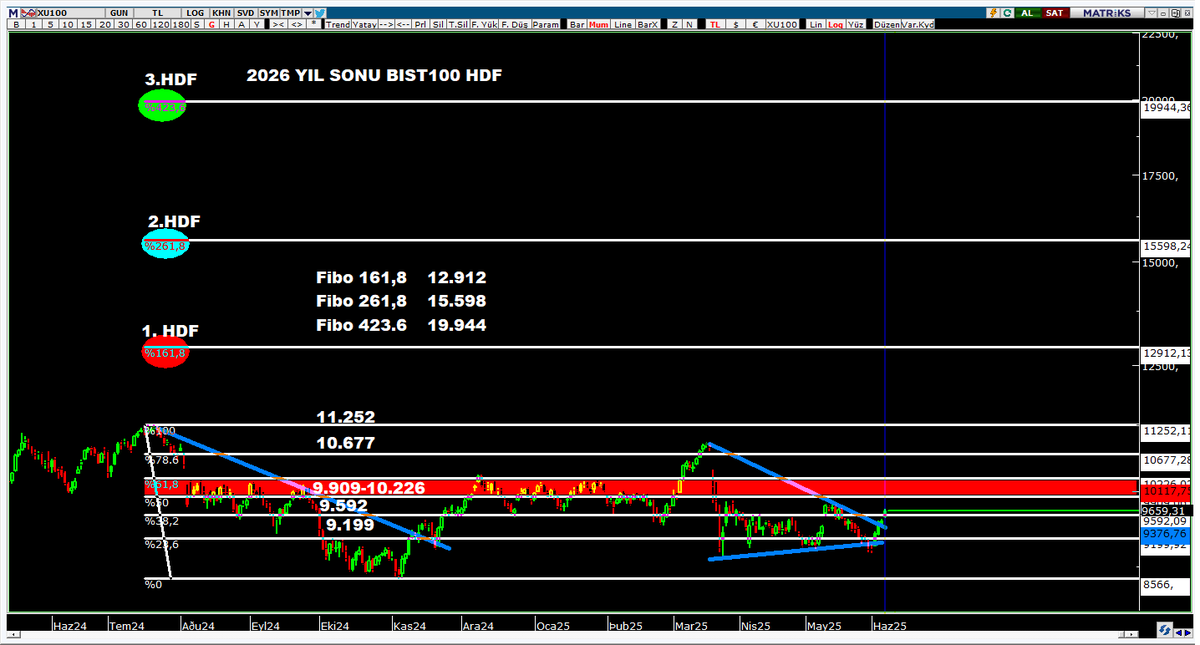Click the <> expand chart button
The width and height of the screenshot is (1200, 645).
(296, 24)
